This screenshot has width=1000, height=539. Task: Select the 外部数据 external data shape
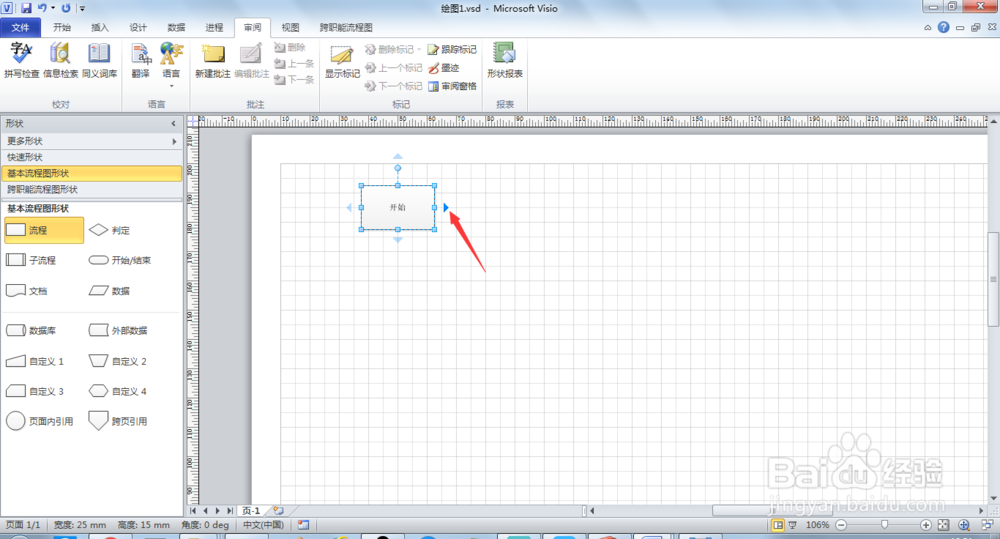pyautogui.click(x=118, y=330)
